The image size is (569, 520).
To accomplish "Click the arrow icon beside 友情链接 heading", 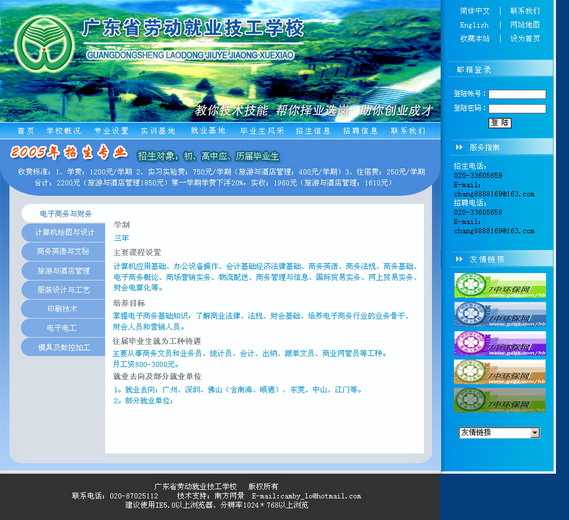I will click(459, 259).
